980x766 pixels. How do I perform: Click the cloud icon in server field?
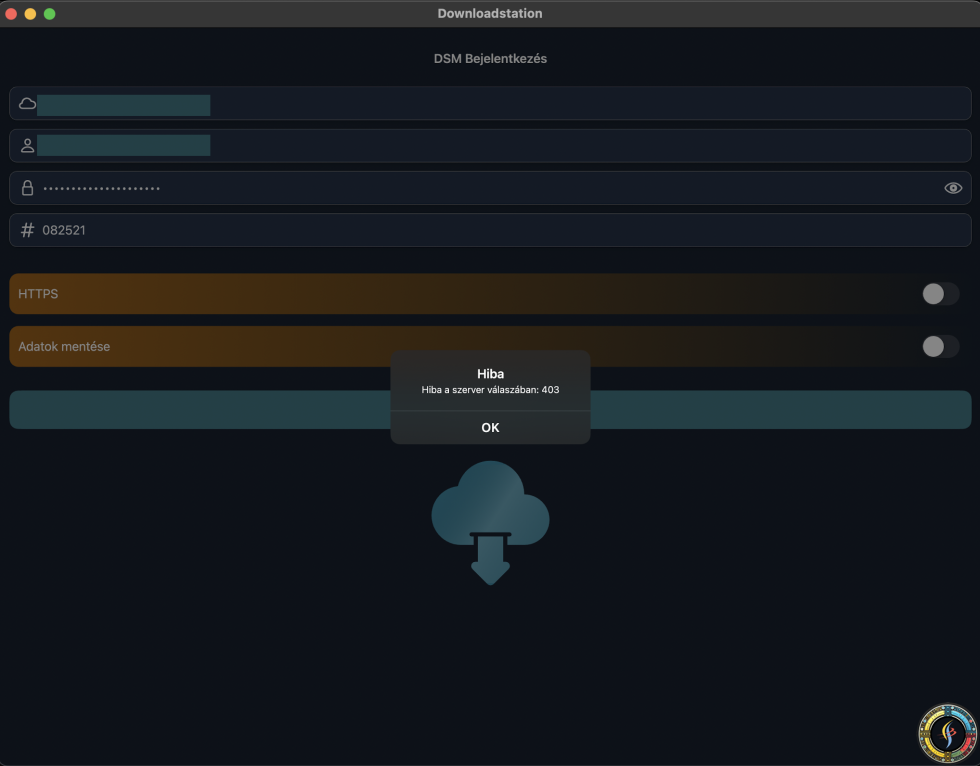(x=28, y=104)
